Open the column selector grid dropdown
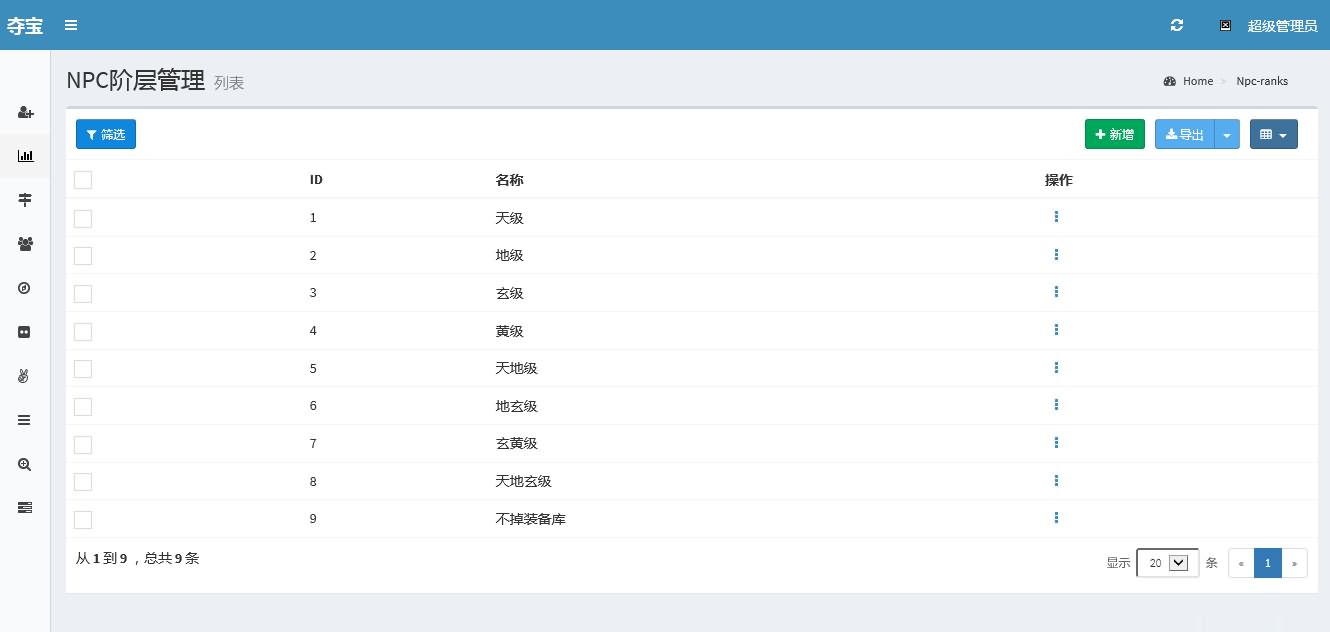The image size is (1330, 632). (x=1273, y=134)
